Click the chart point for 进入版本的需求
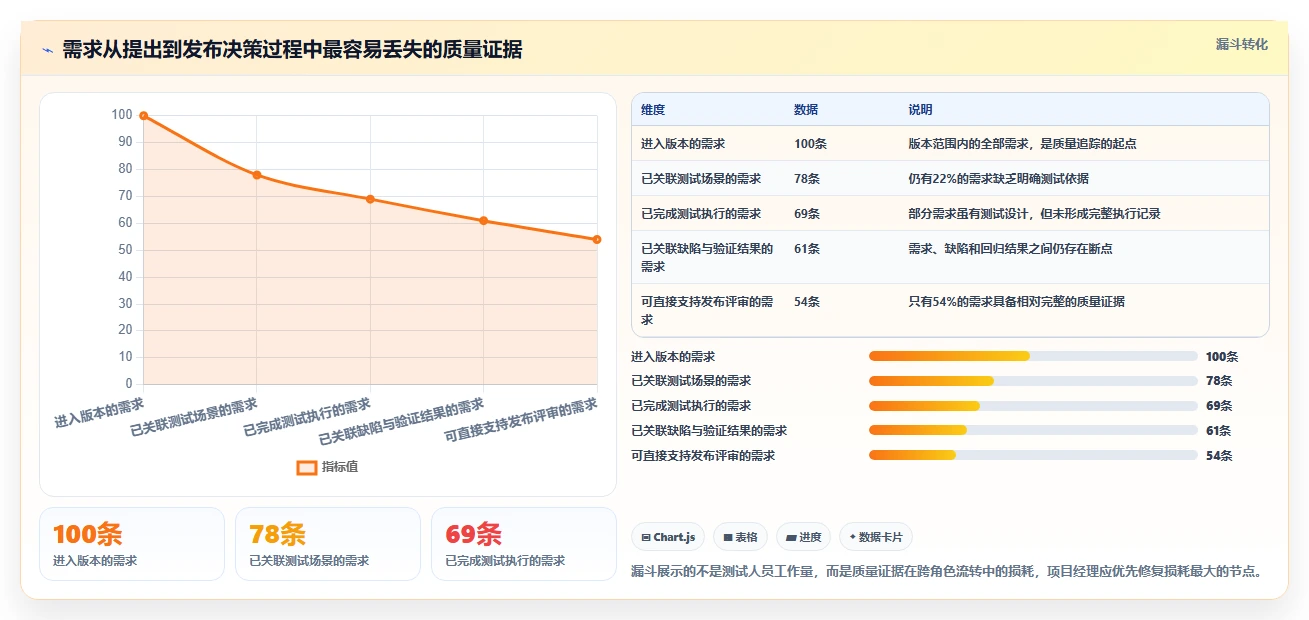This screenshot has width=1309, height=620. [144, 116]
